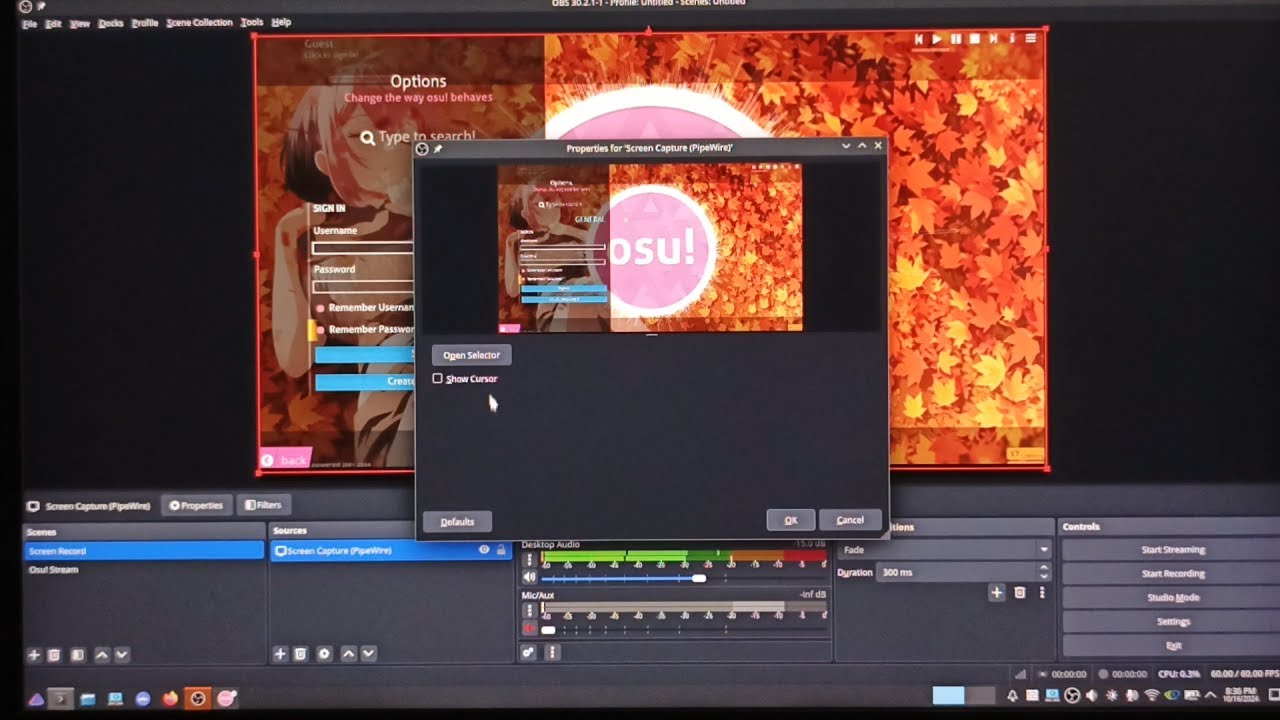Open audio mixer menu three-dot icon

(x=551, y=652)
